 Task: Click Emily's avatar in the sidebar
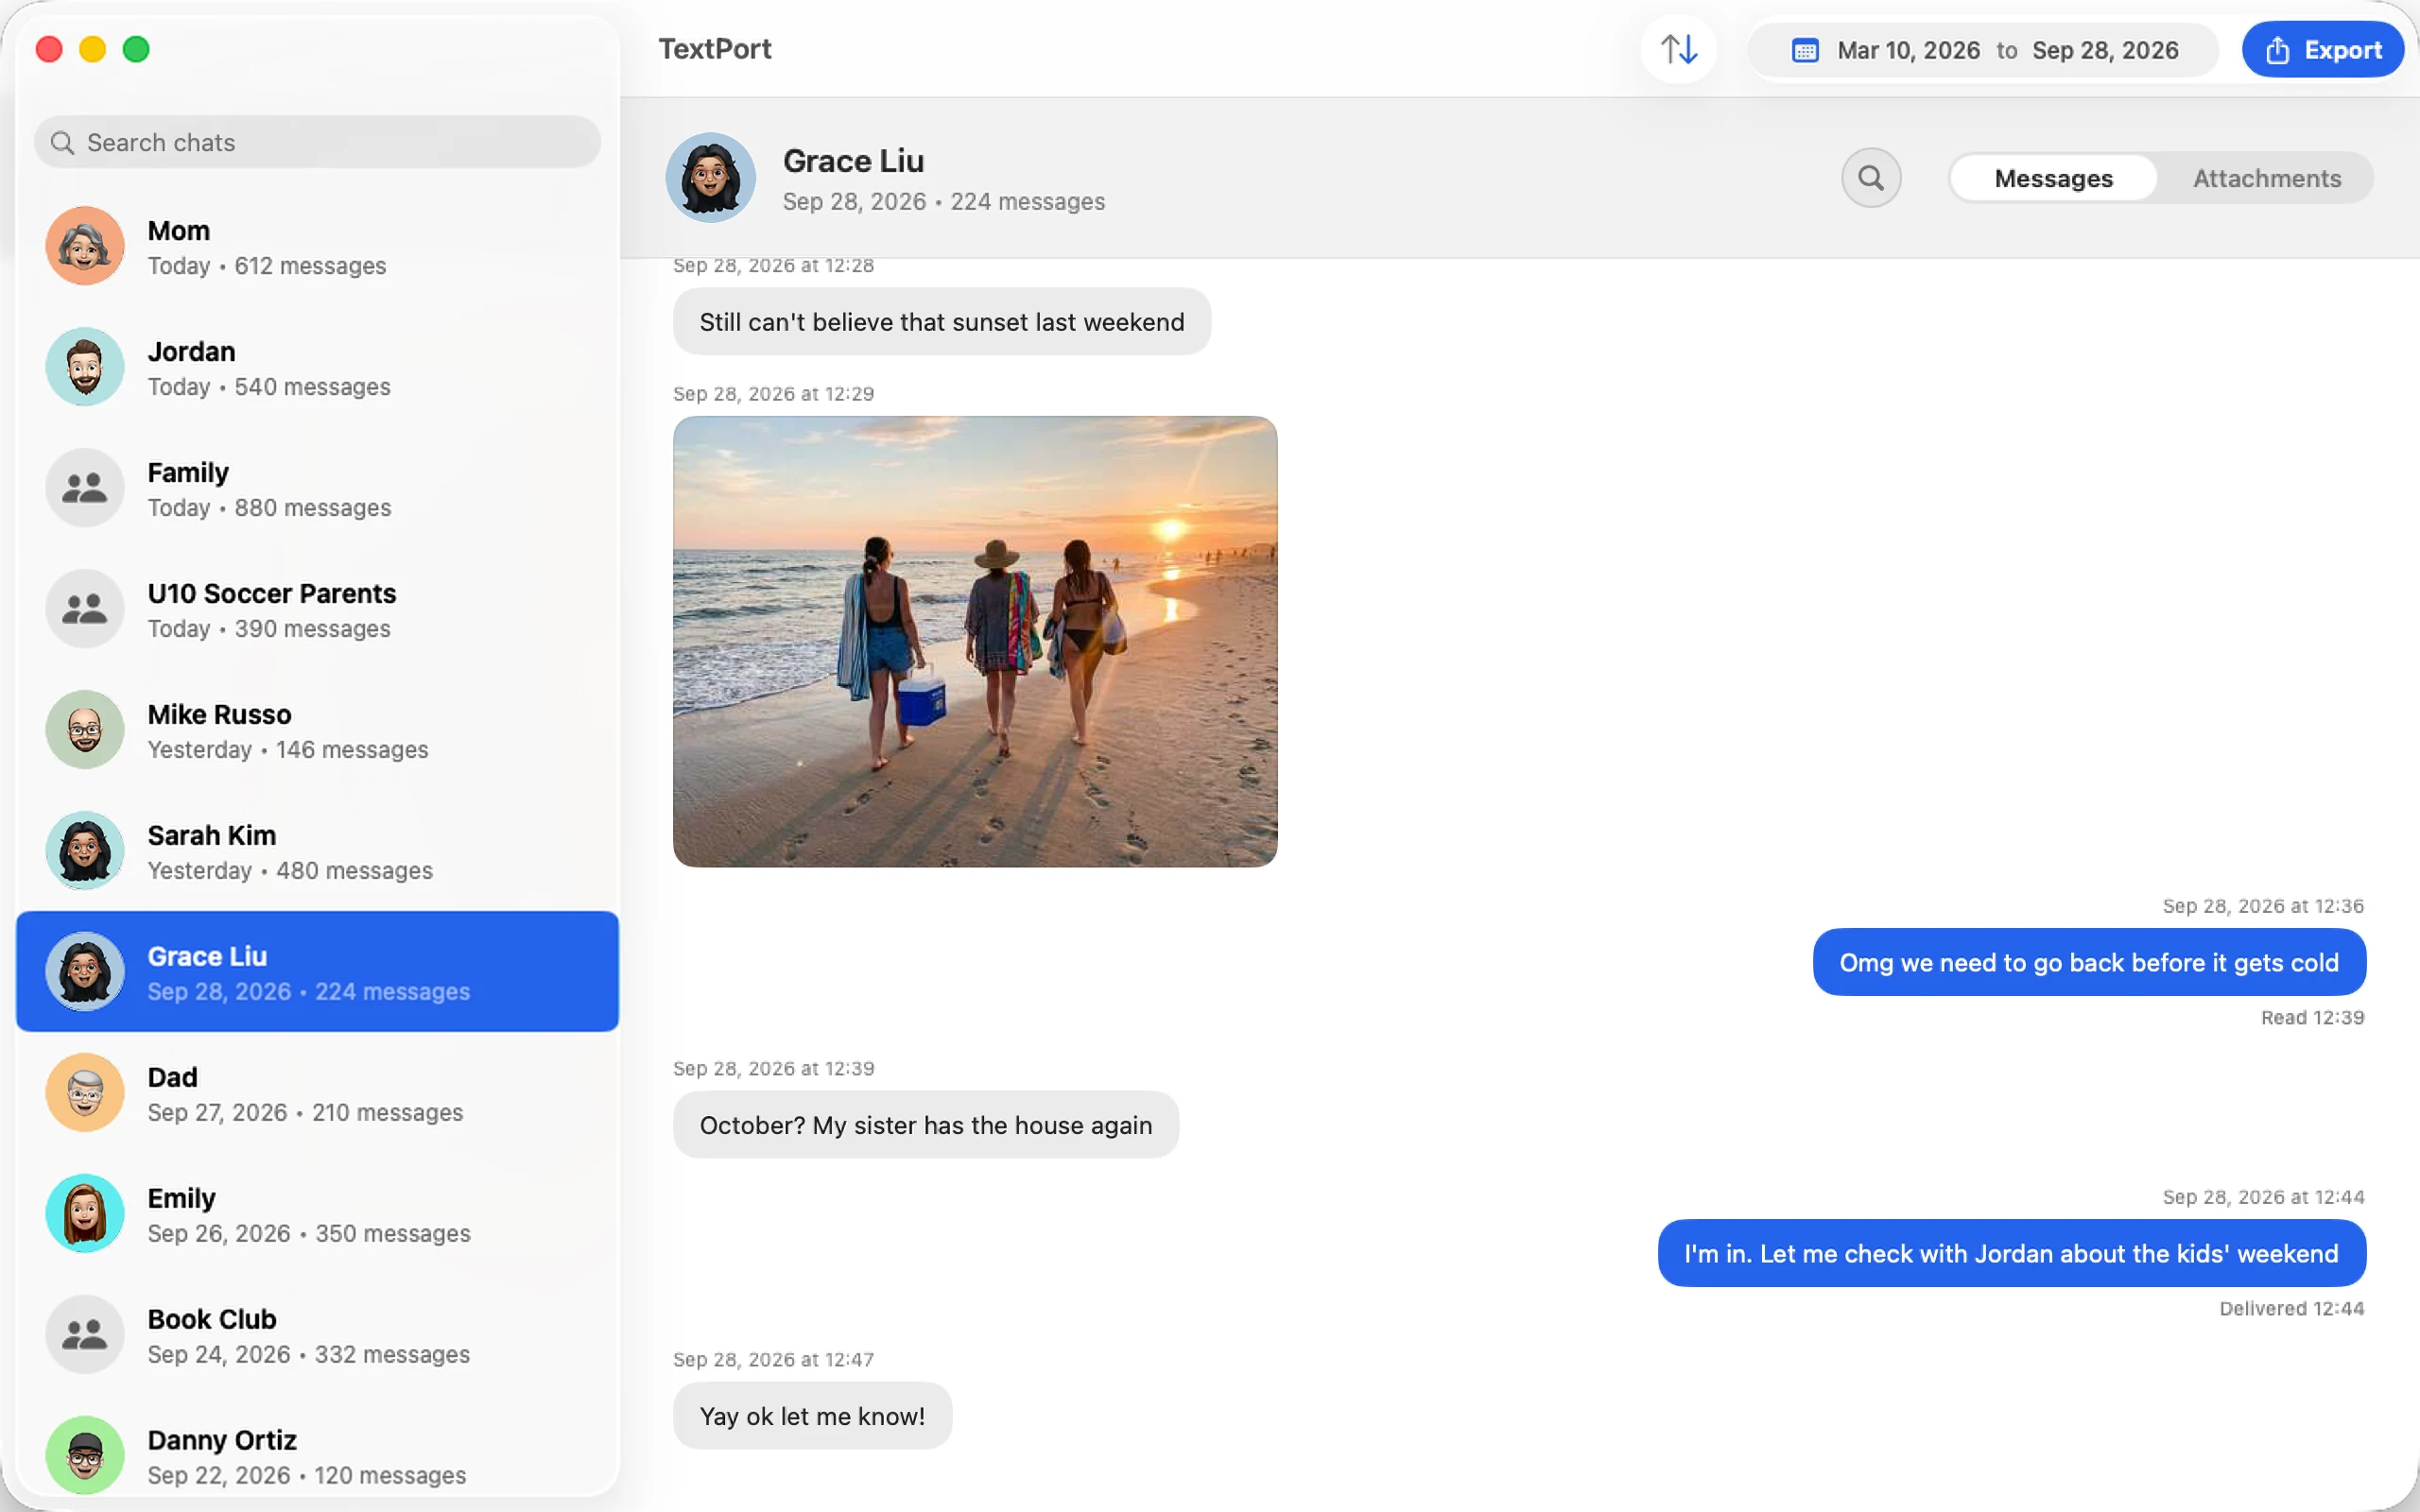click(85, 1214)
